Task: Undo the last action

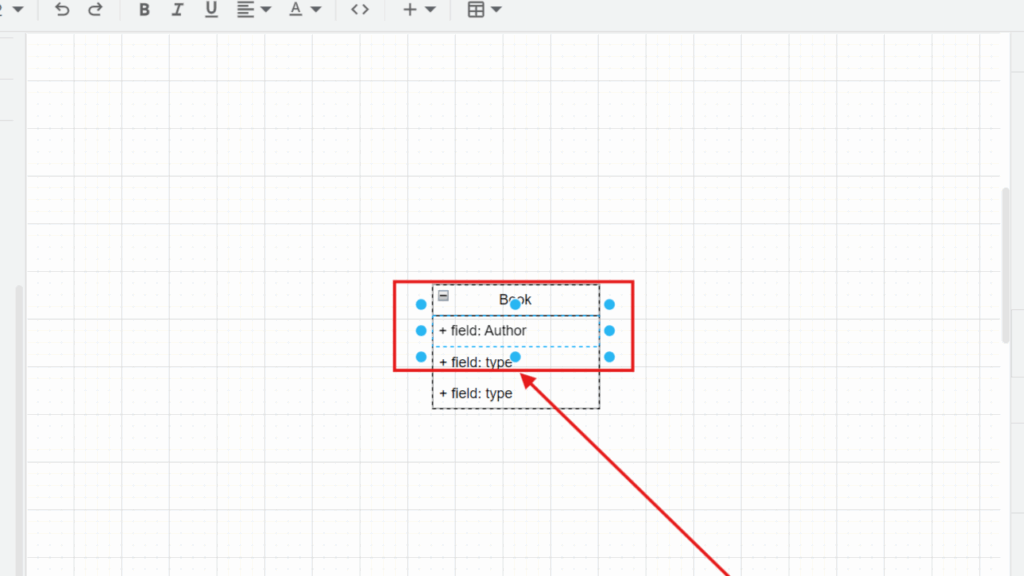Action: (x=61, y=9)
